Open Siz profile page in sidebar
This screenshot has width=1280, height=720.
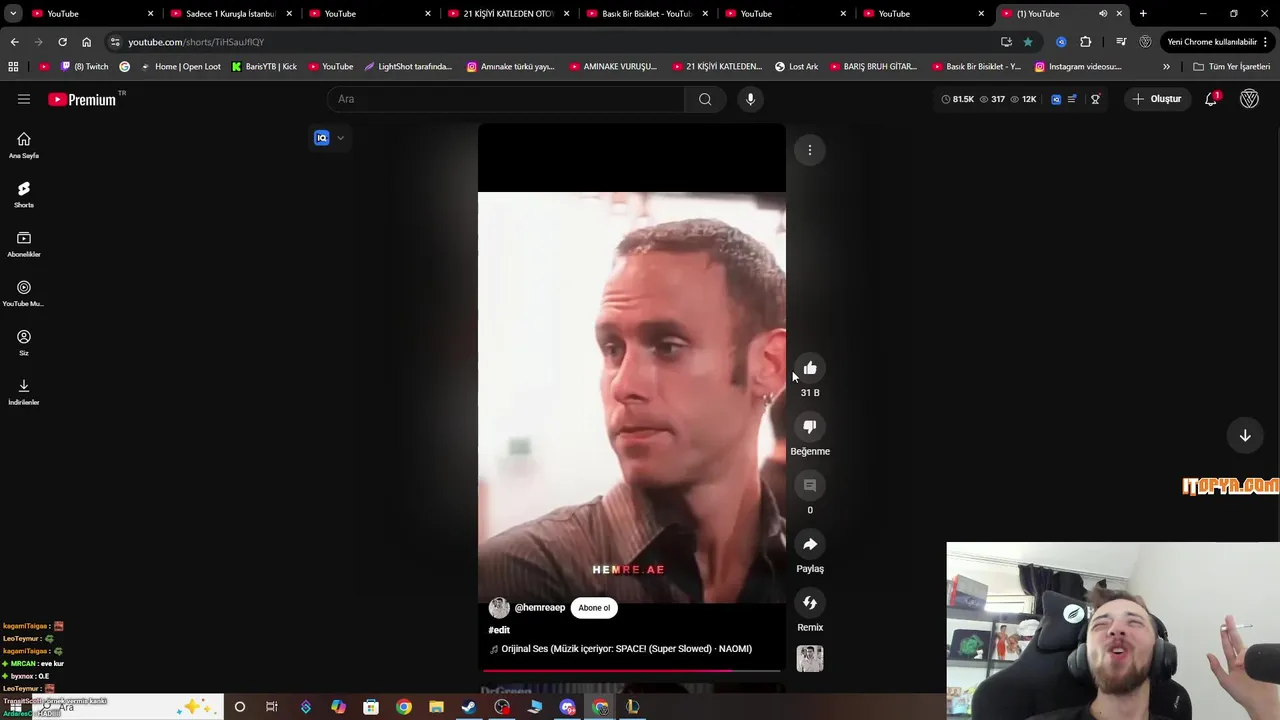pos(24,342)
